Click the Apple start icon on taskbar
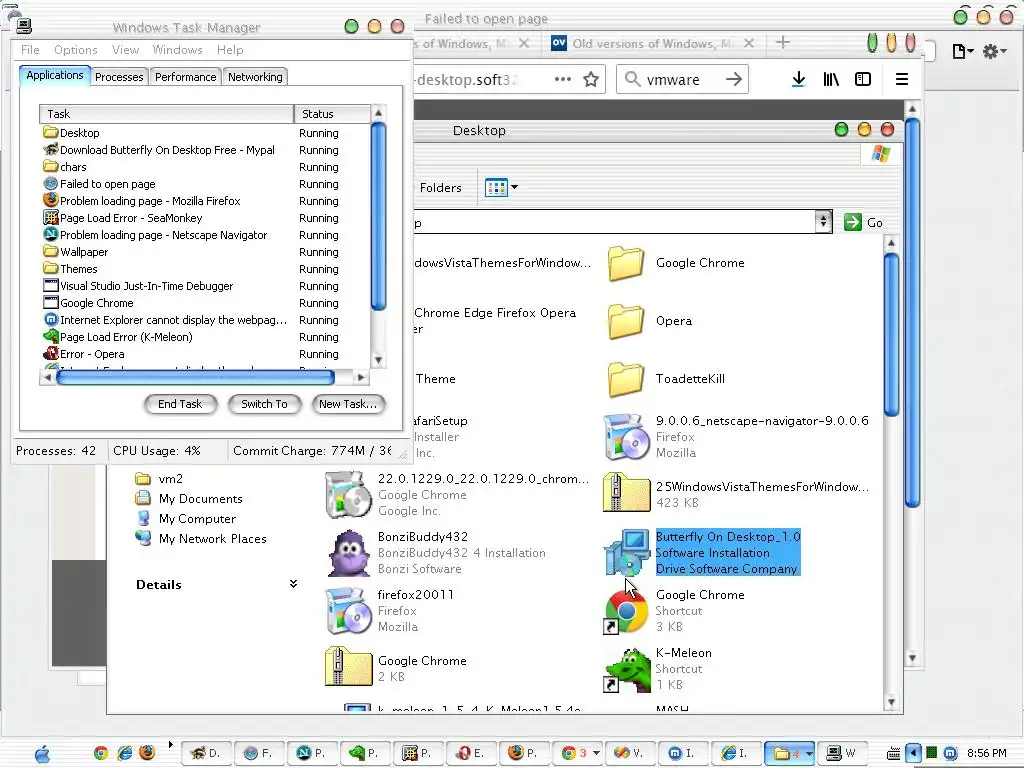 click(x=42, y=753)
